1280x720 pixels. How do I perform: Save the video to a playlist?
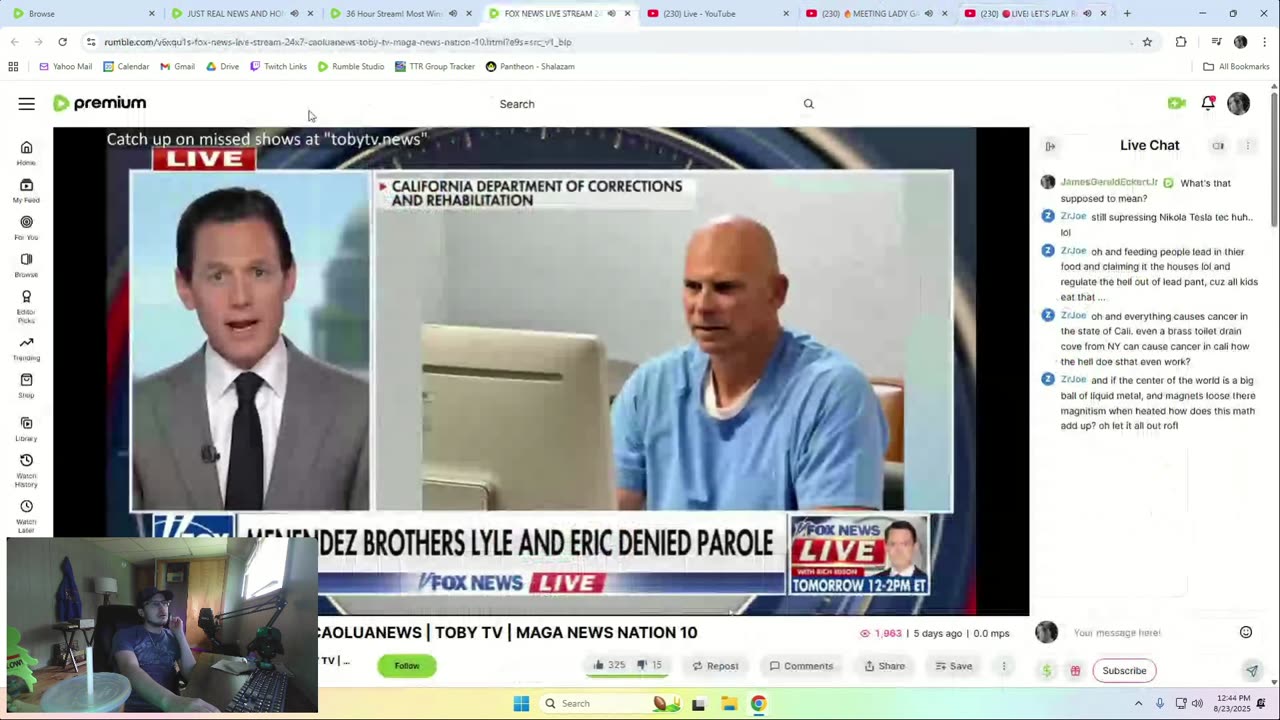tap(953, 666)
